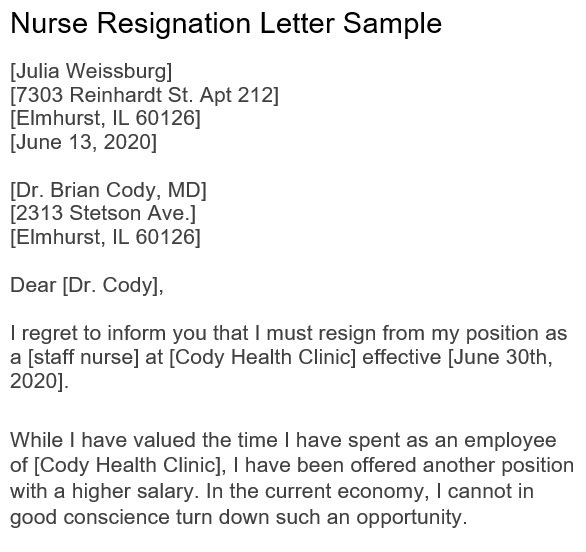Click the Nurse Resignation Letter Sample title

[x=226, y=24]
